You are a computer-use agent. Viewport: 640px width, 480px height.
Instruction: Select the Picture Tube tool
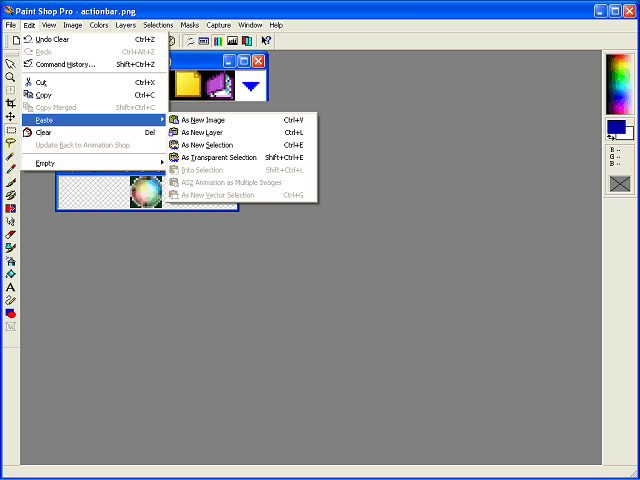11,248
